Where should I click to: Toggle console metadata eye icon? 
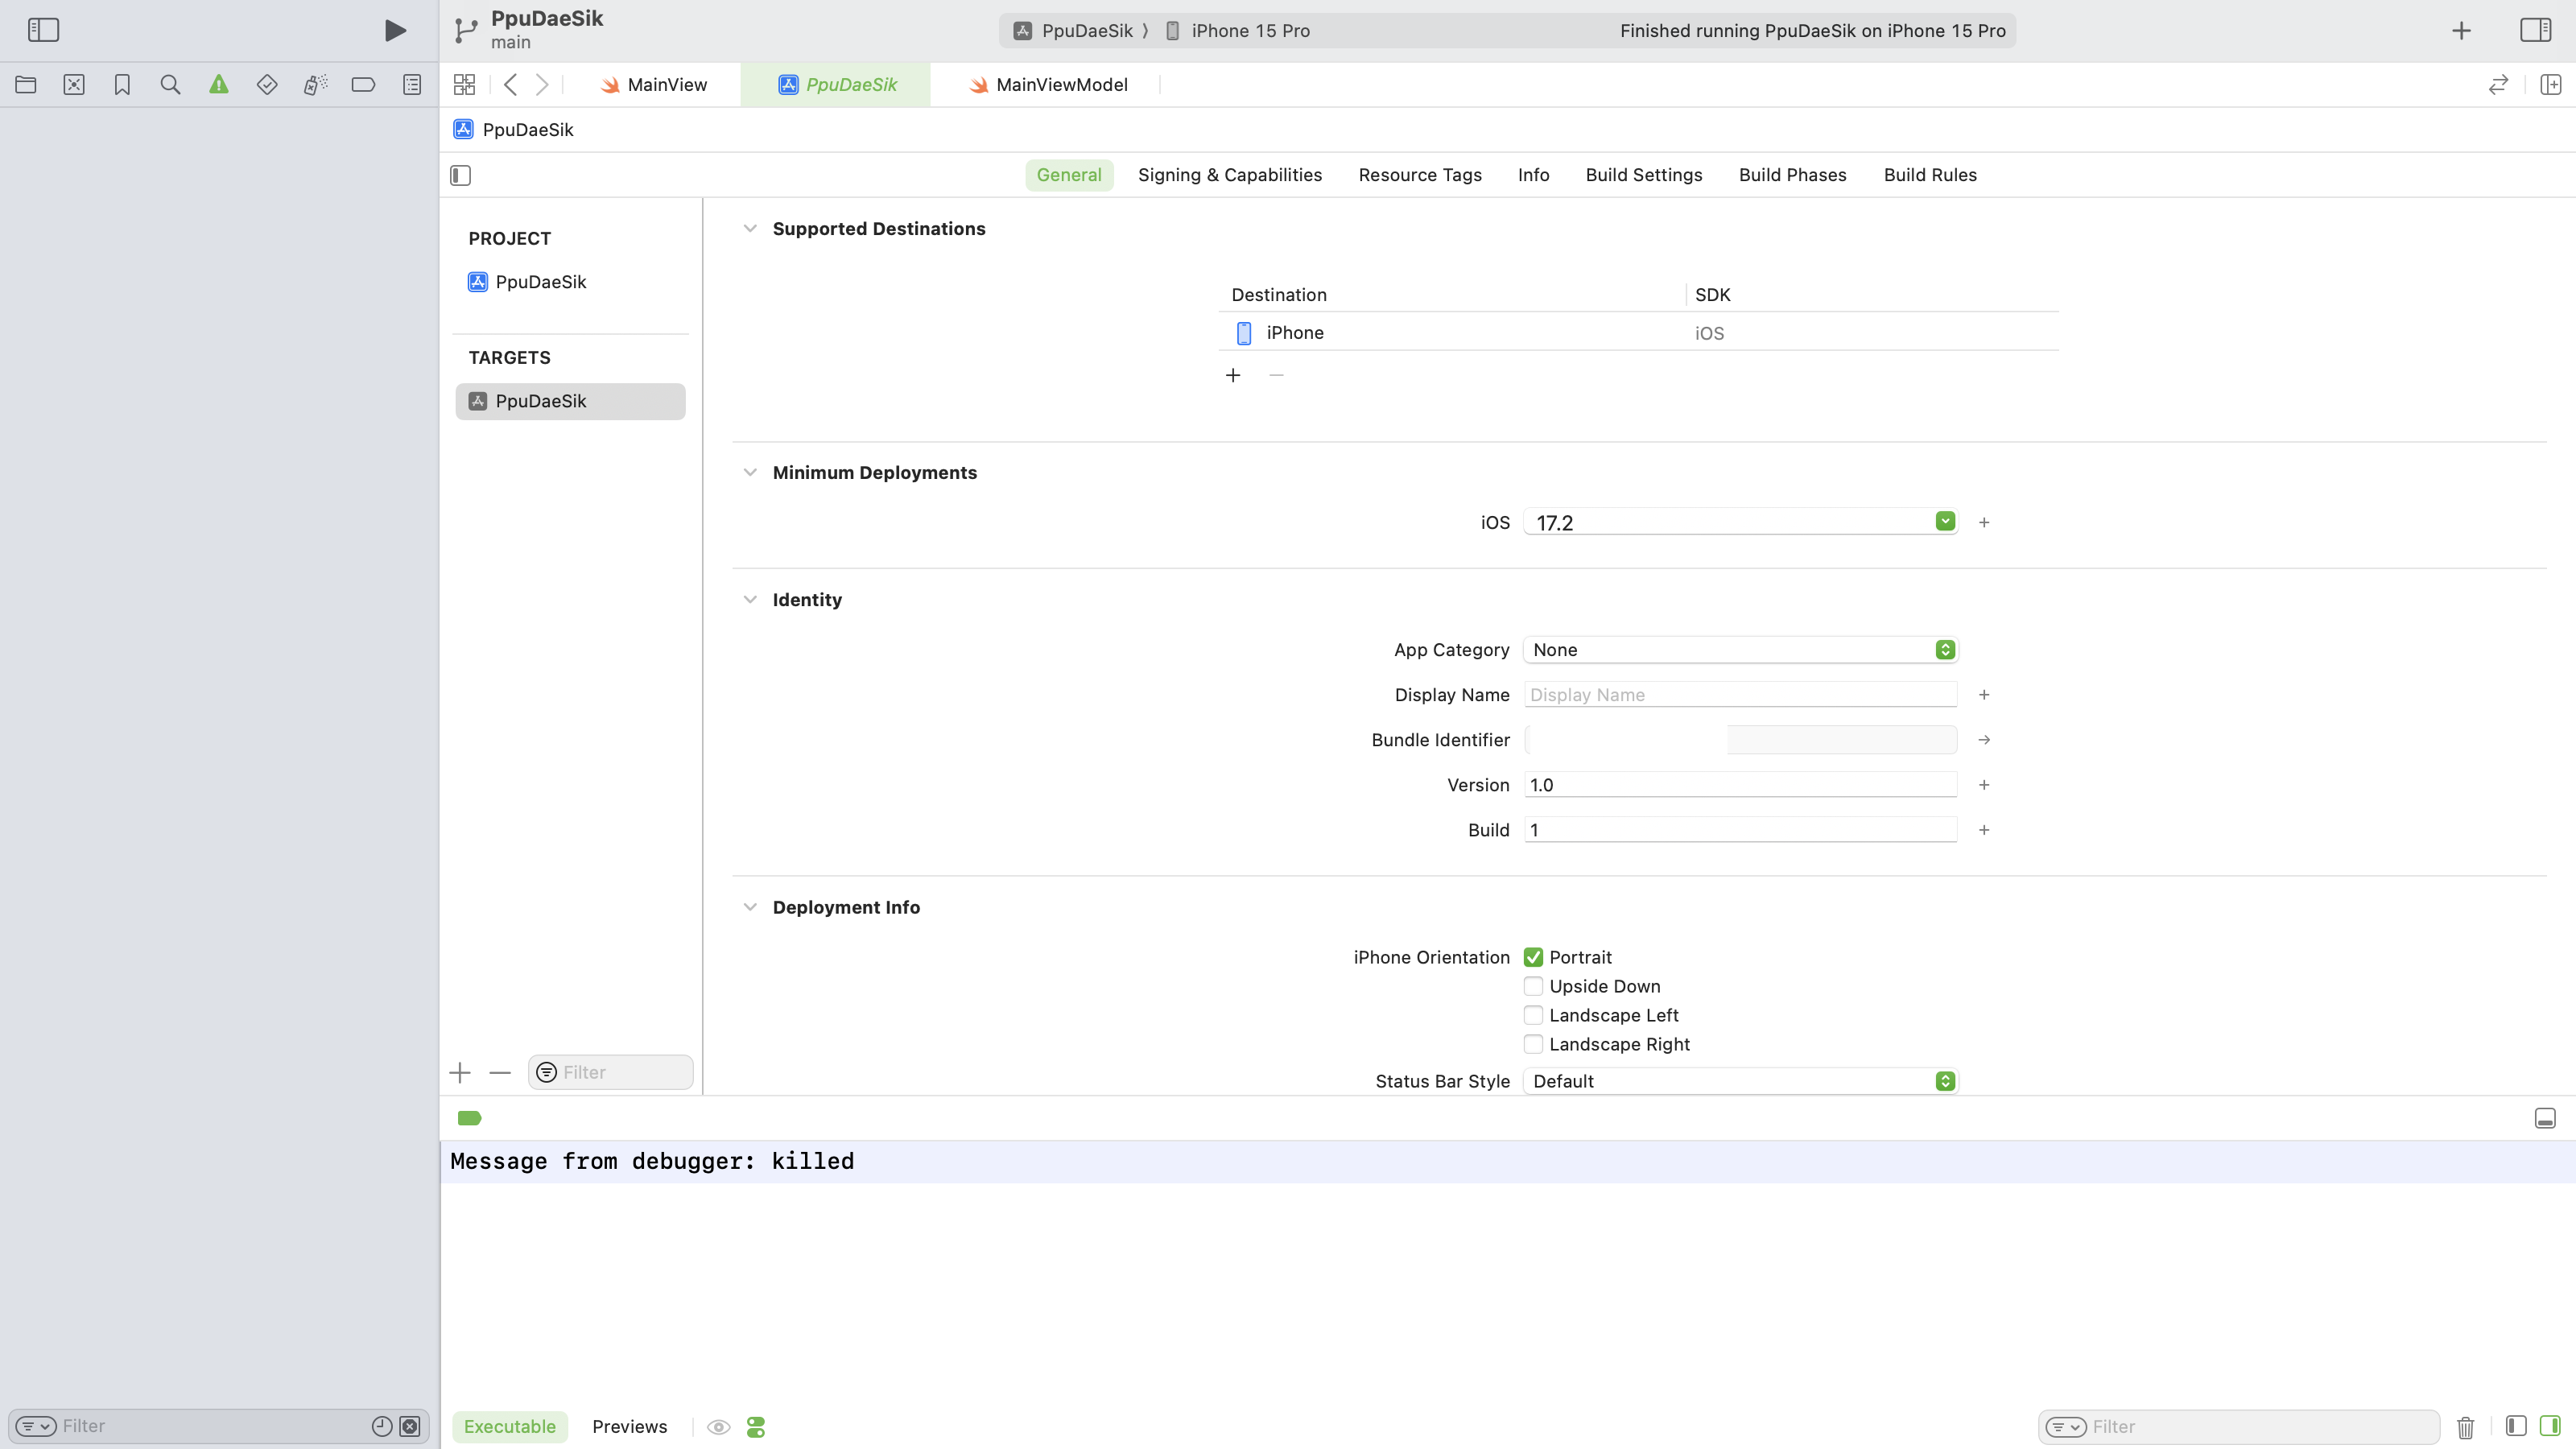pos(719,1427)
